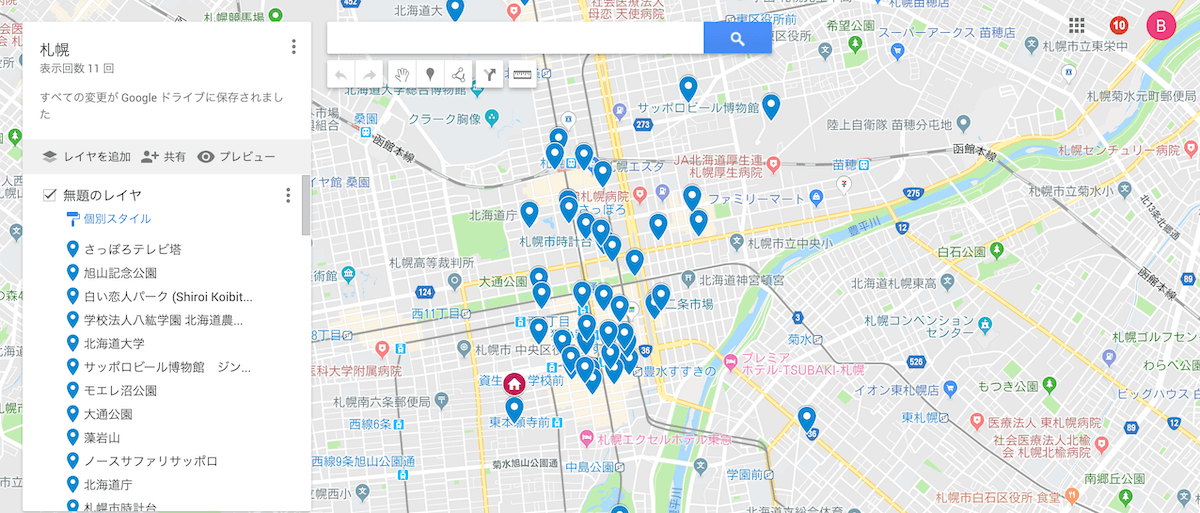Click the もつき公園 park icon
The height and width of the screenshot is (513, 1200).
click(1047, 385)
